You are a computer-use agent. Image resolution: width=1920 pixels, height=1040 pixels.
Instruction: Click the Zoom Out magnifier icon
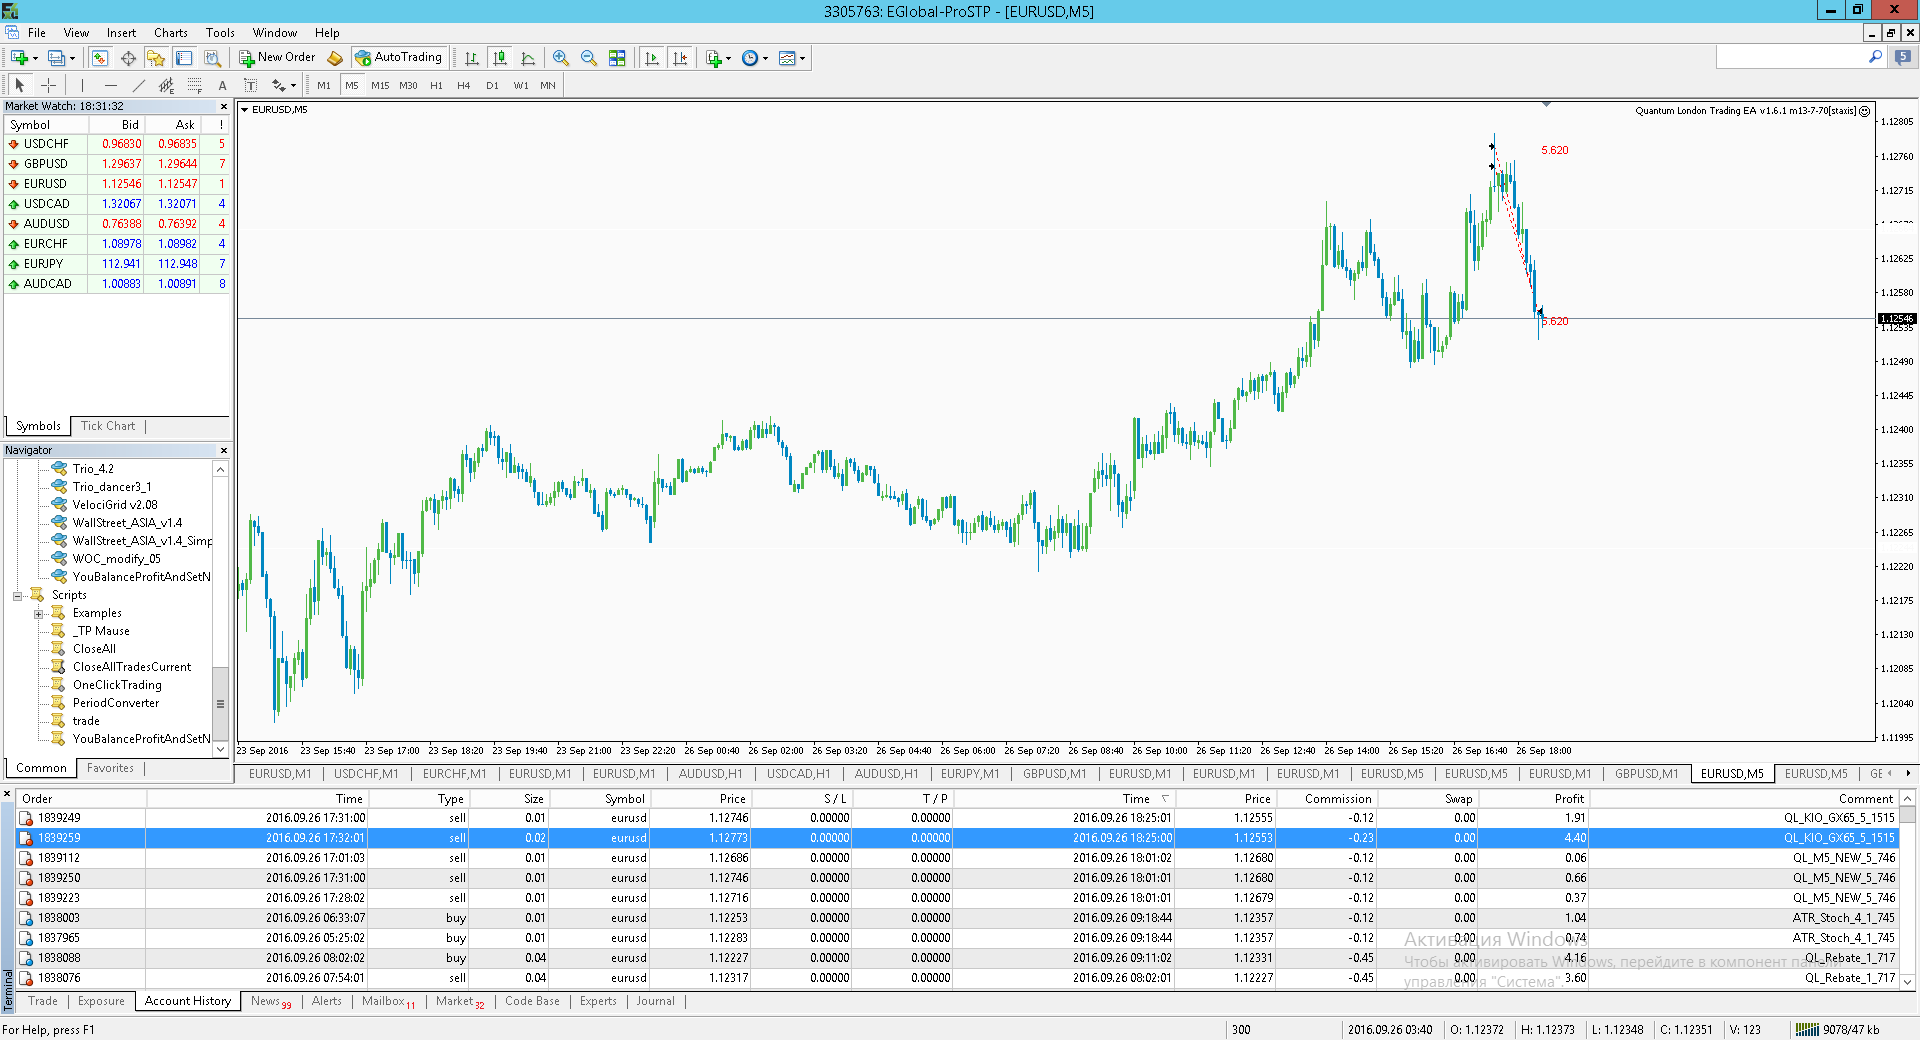(589, 58)
